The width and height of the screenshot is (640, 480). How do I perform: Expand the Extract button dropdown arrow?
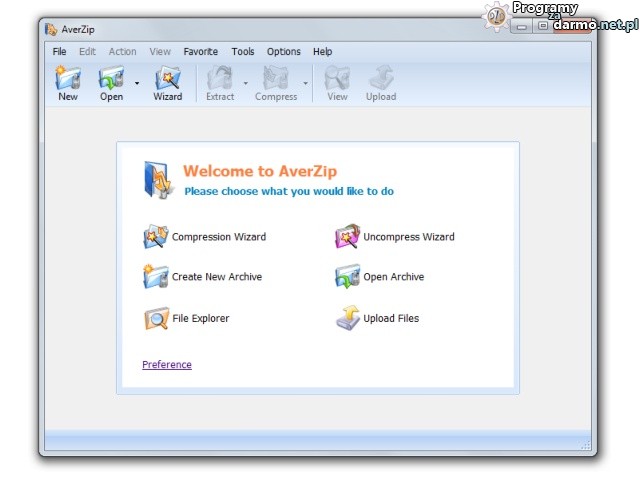tap(245, 84)
